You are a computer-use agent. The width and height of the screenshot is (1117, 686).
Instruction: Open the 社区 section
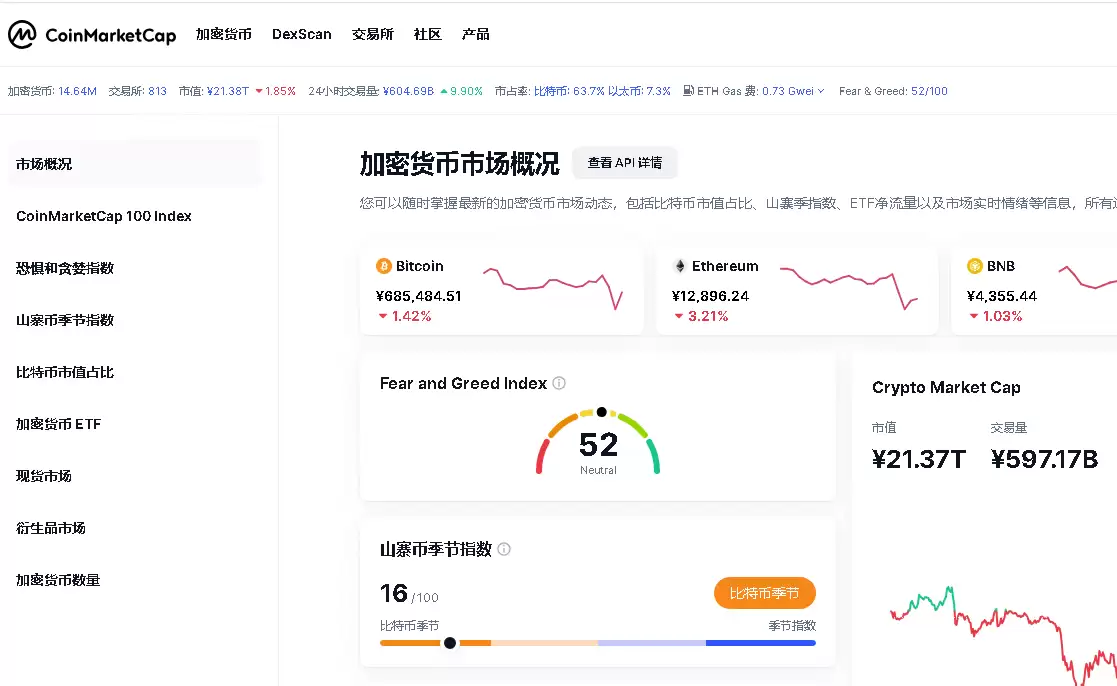tap(427, 33)
